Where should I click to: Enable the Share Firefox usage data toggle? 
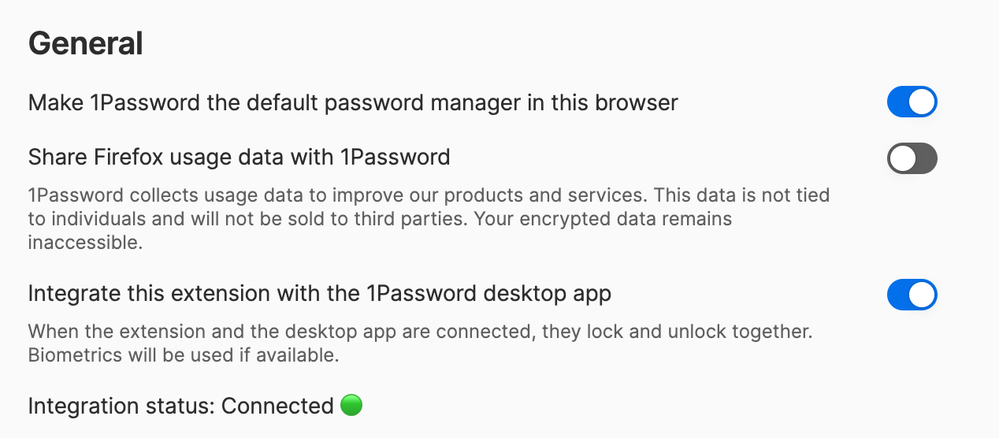pyautogui.click(x=911, y=158)
